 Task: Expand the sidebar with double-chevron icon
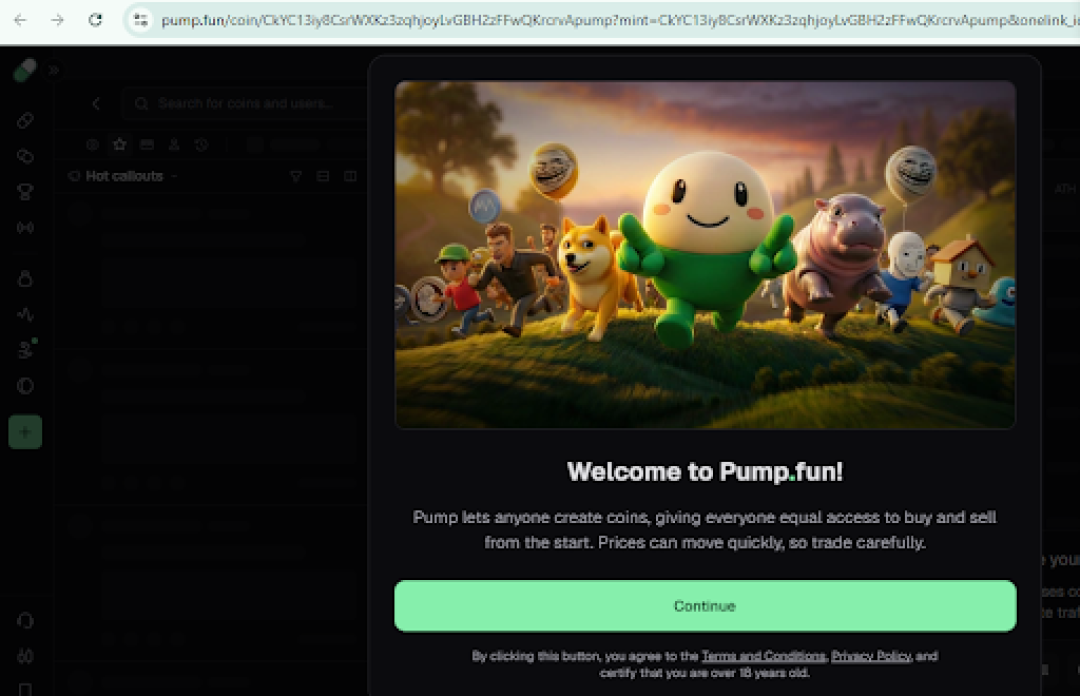coord(54,70)
